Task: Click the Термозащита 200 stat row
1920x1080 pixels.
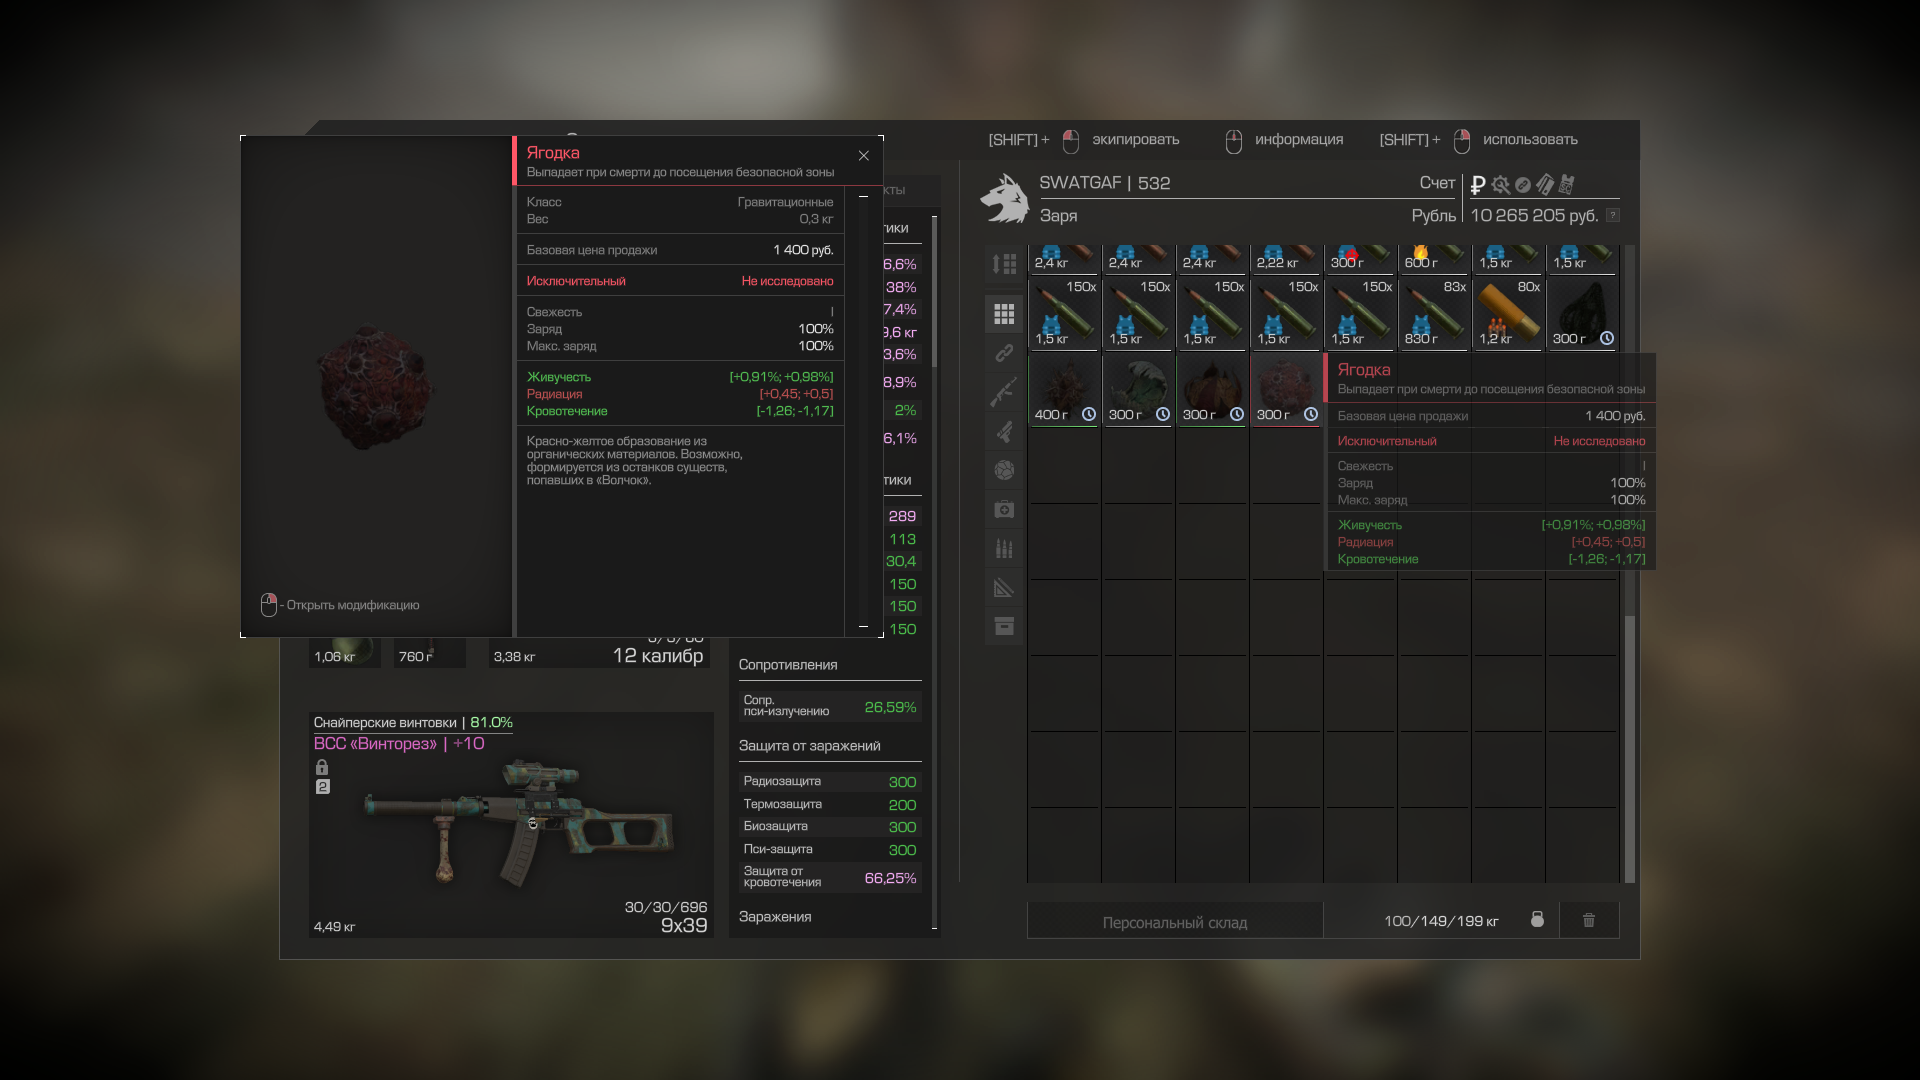Action: coord(830,805)
